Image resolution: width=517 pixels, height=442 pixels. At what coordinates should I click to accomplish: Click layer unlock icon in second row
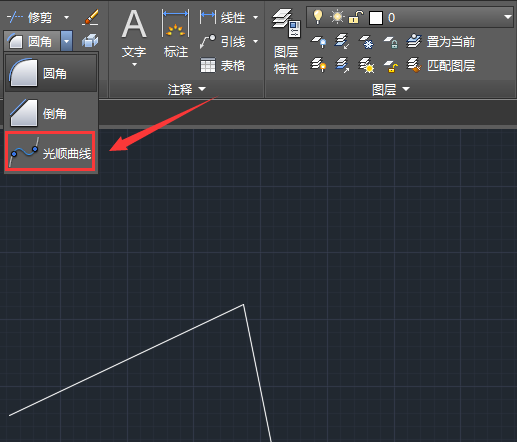(391, 66)
